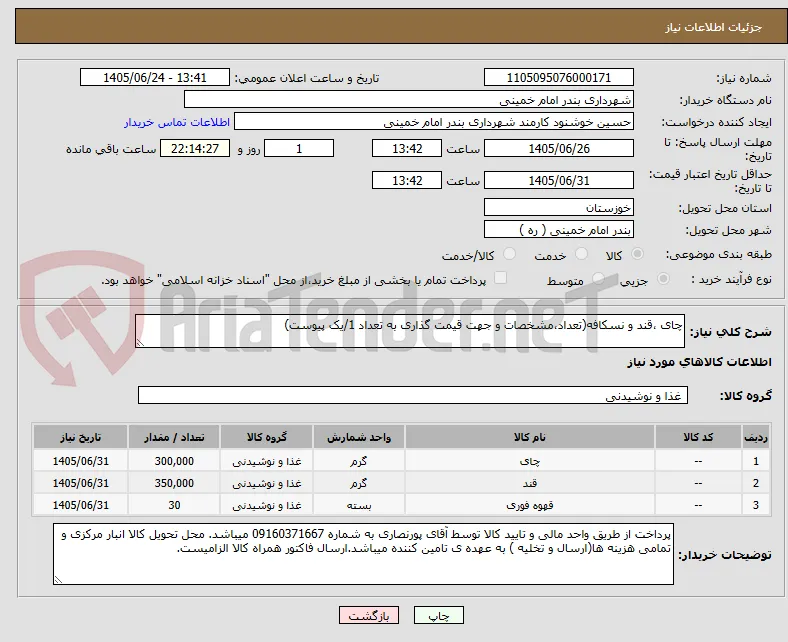Click the ردیف column header
The height and width of the screenshot is (642, 788).
(x=755, y=437)
